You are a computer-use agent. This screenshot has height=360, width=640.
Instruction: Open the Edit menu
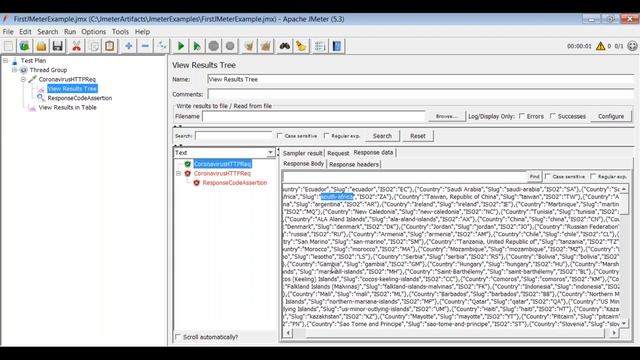click(25, 31)
